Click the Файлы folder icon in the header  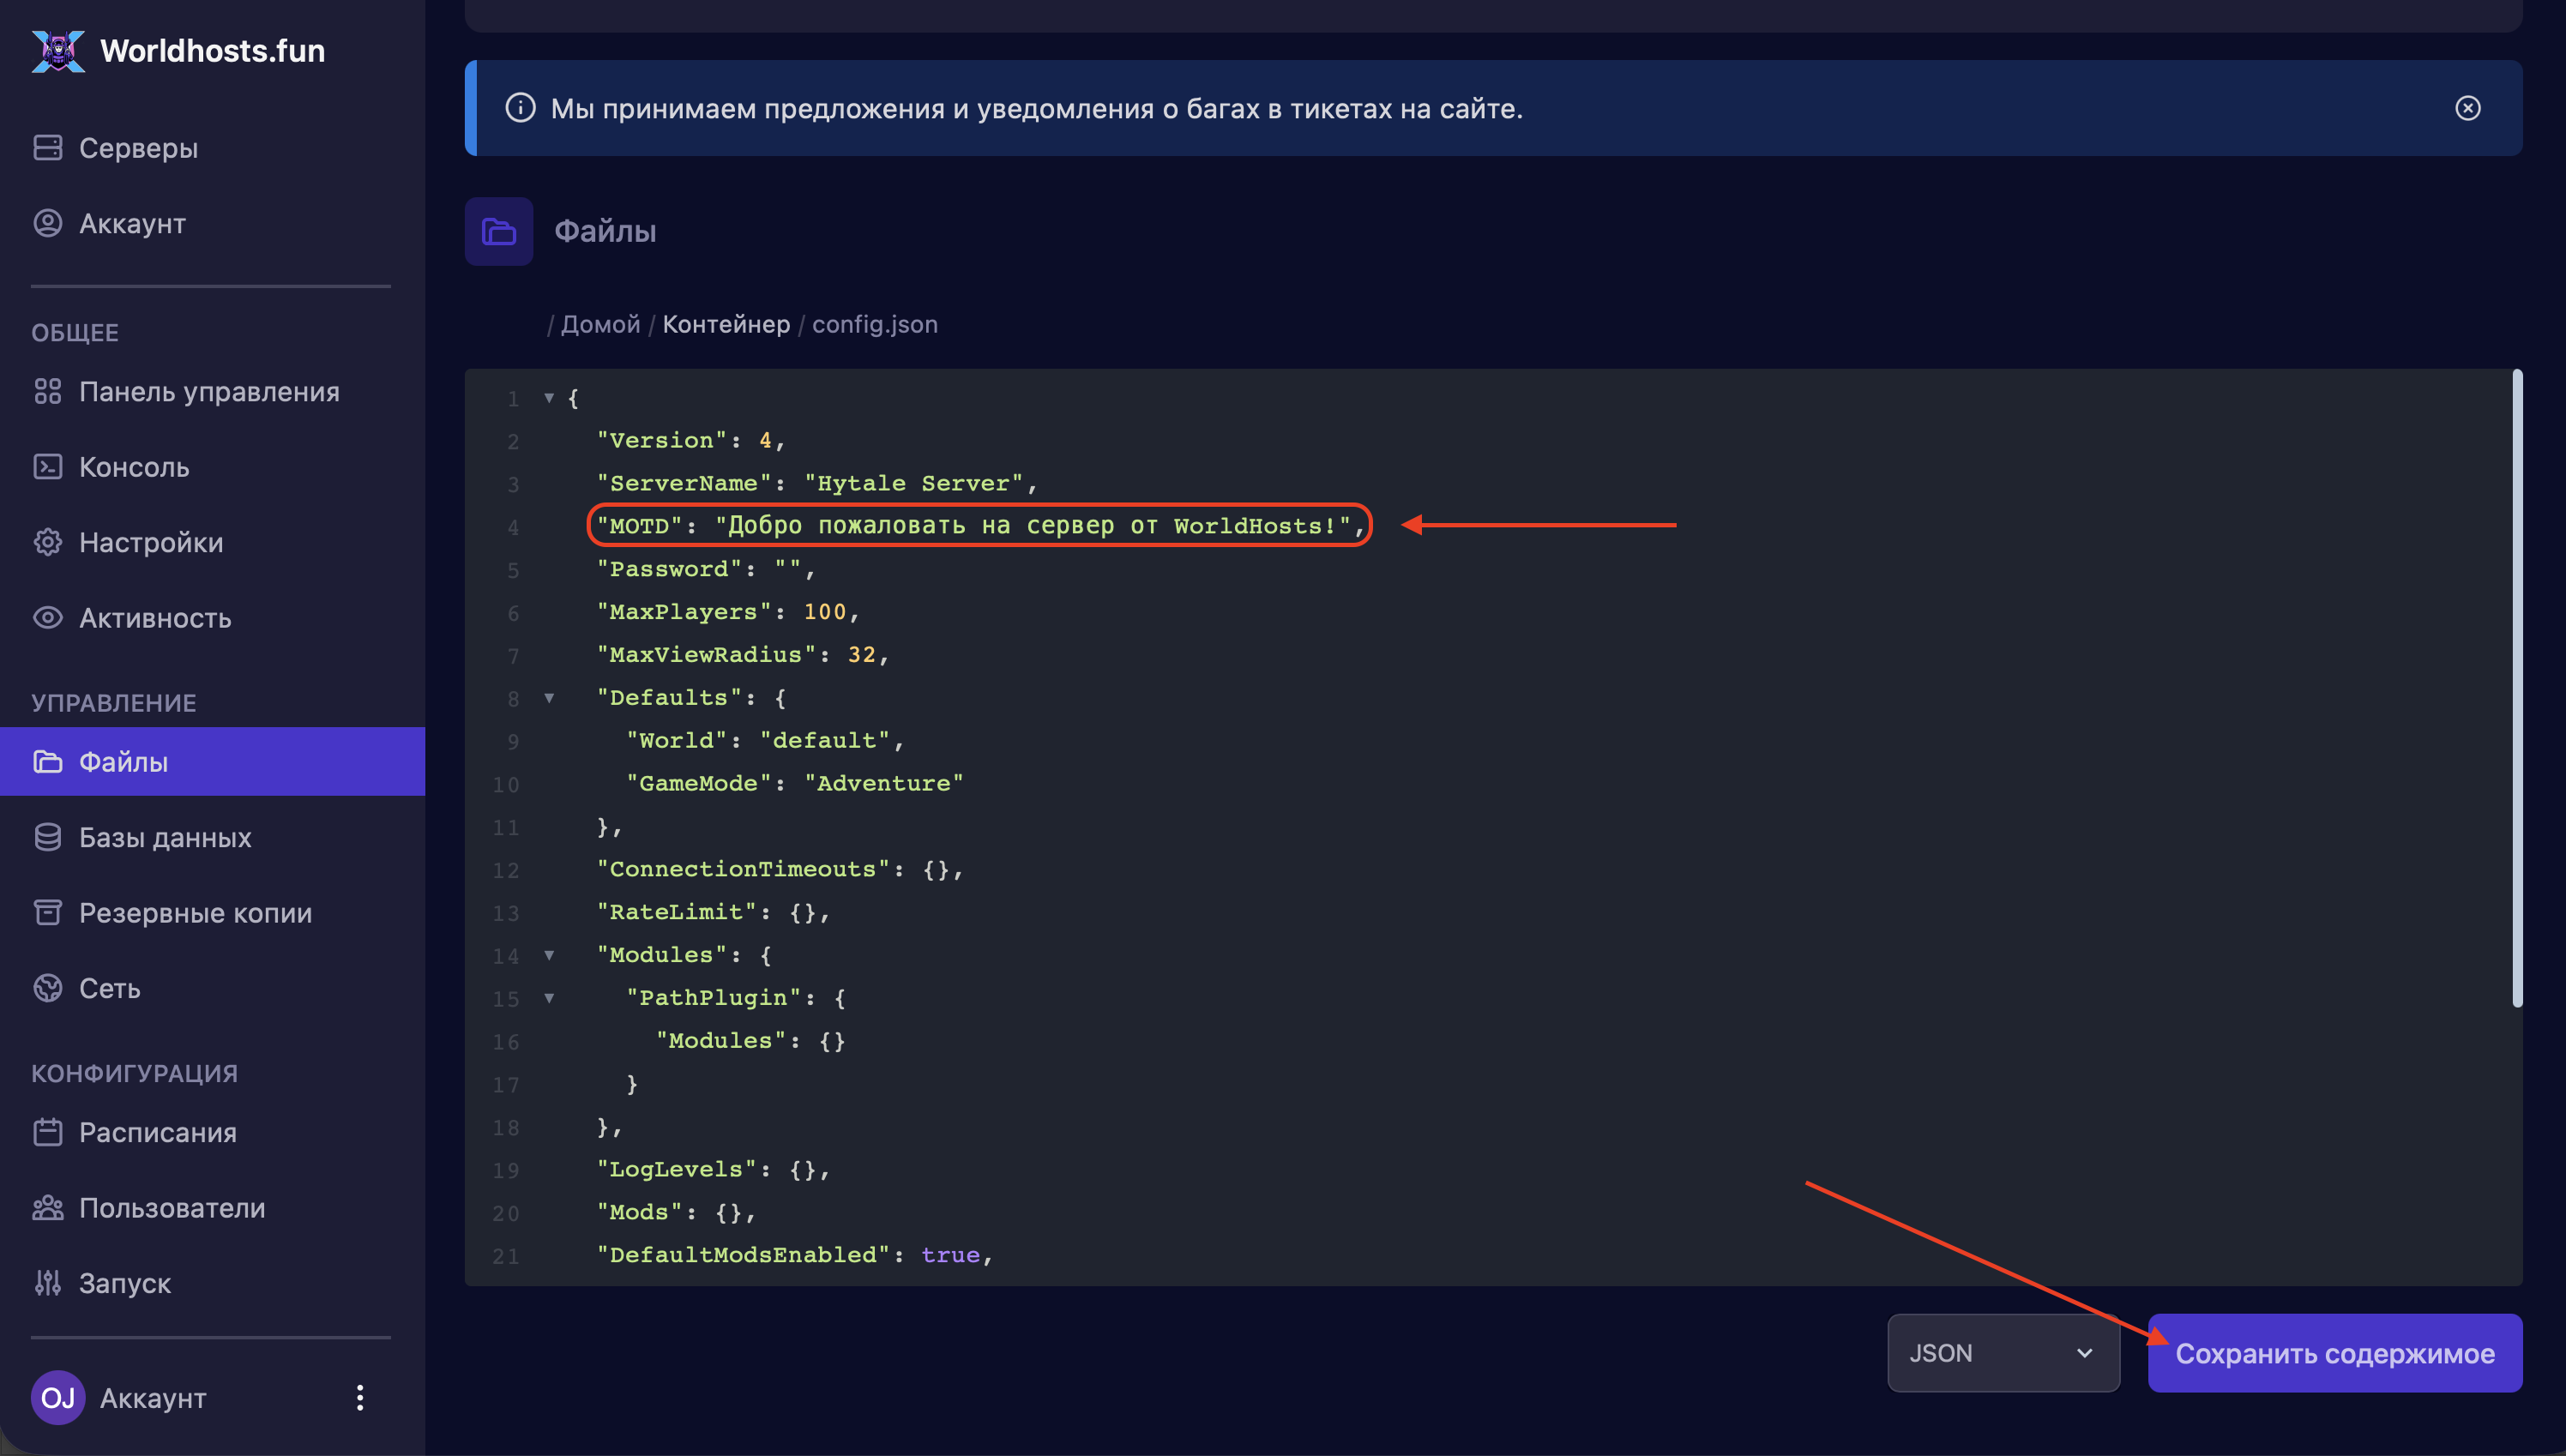[498, 231]
